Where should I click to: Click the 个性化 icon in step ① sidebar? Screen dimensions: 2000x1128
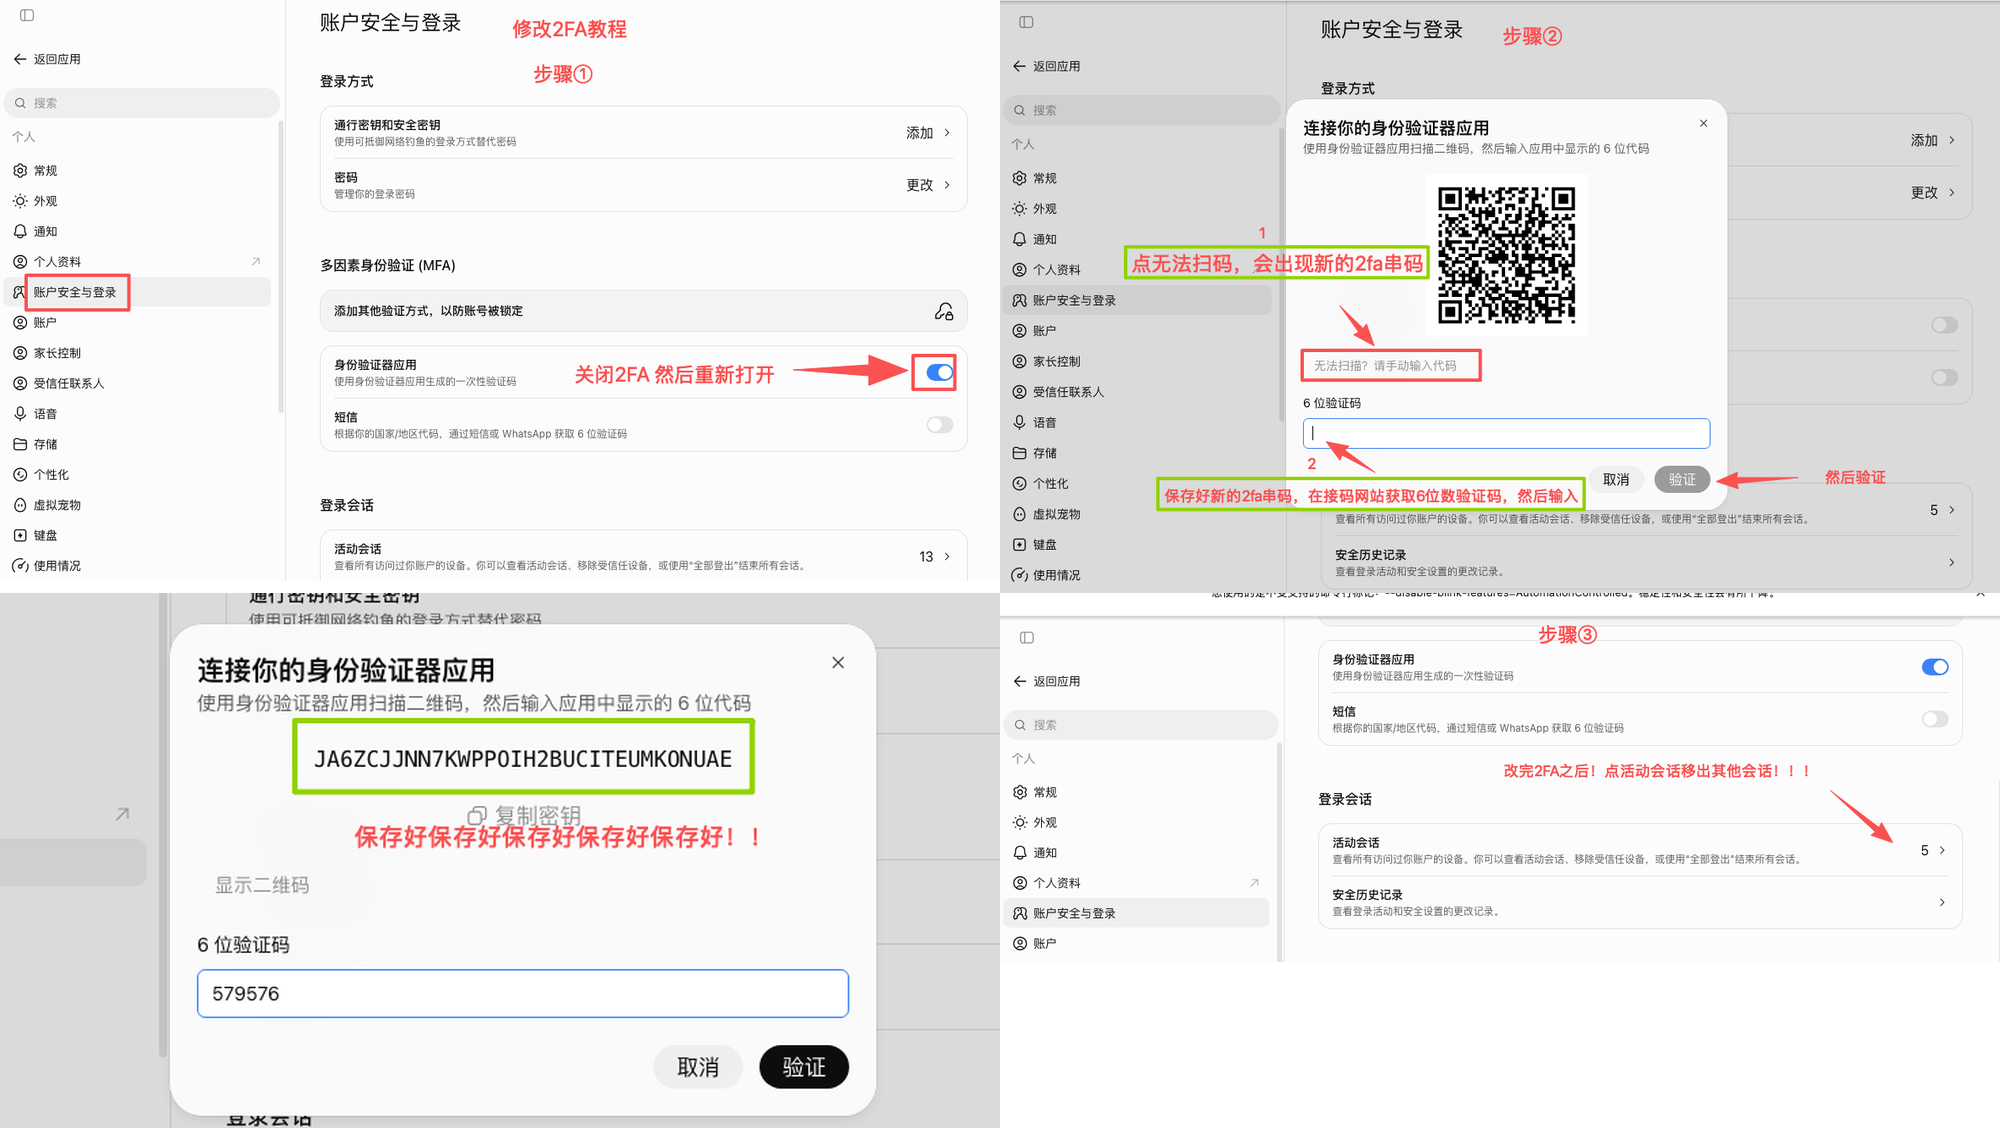(20, 475)
